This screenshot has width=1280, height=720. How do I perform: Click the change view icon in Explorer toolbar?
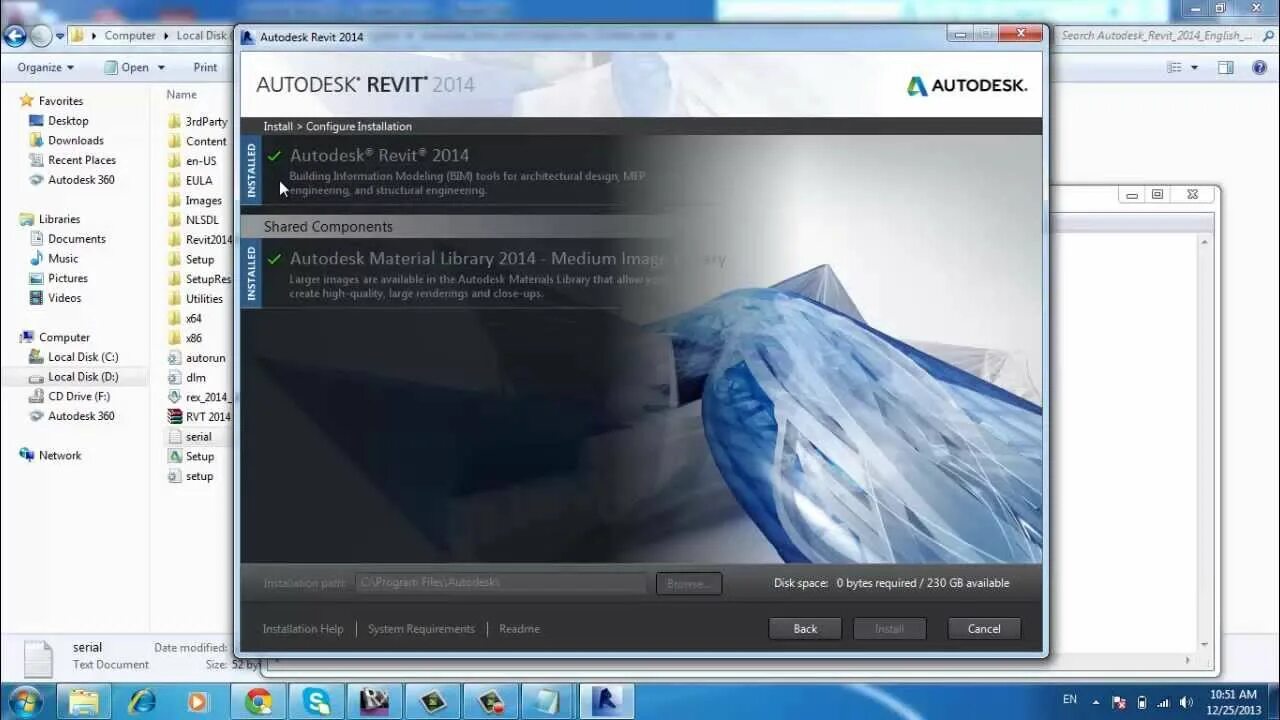click(x=1175, y=67)
